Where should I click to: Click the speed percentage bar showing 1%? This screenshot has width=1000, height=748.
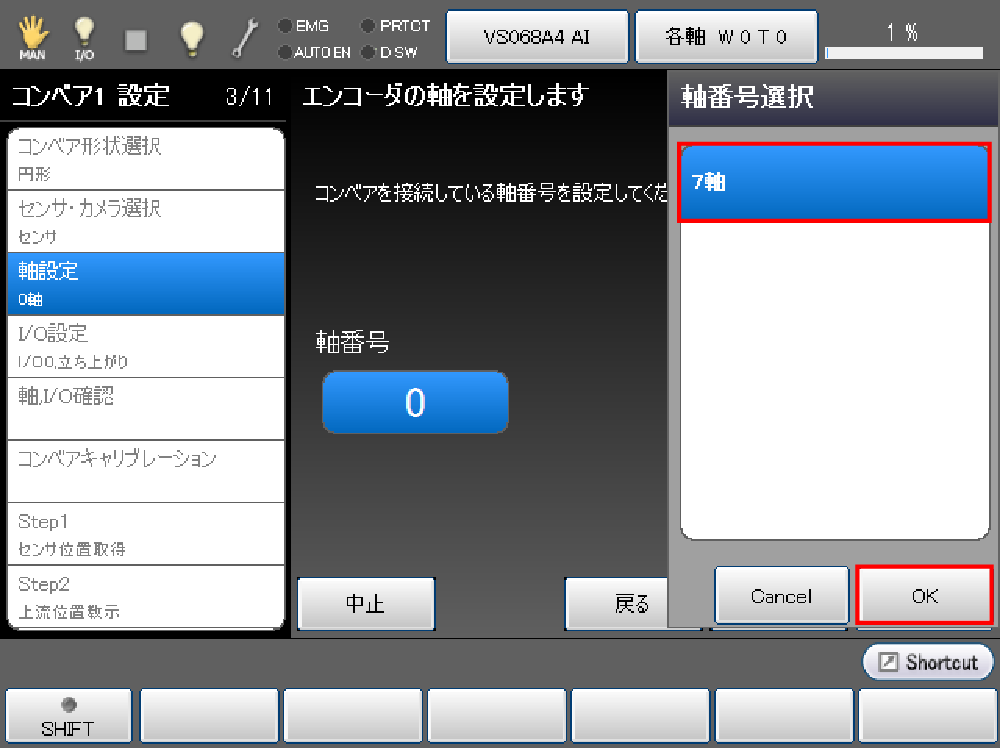point(903,42)
